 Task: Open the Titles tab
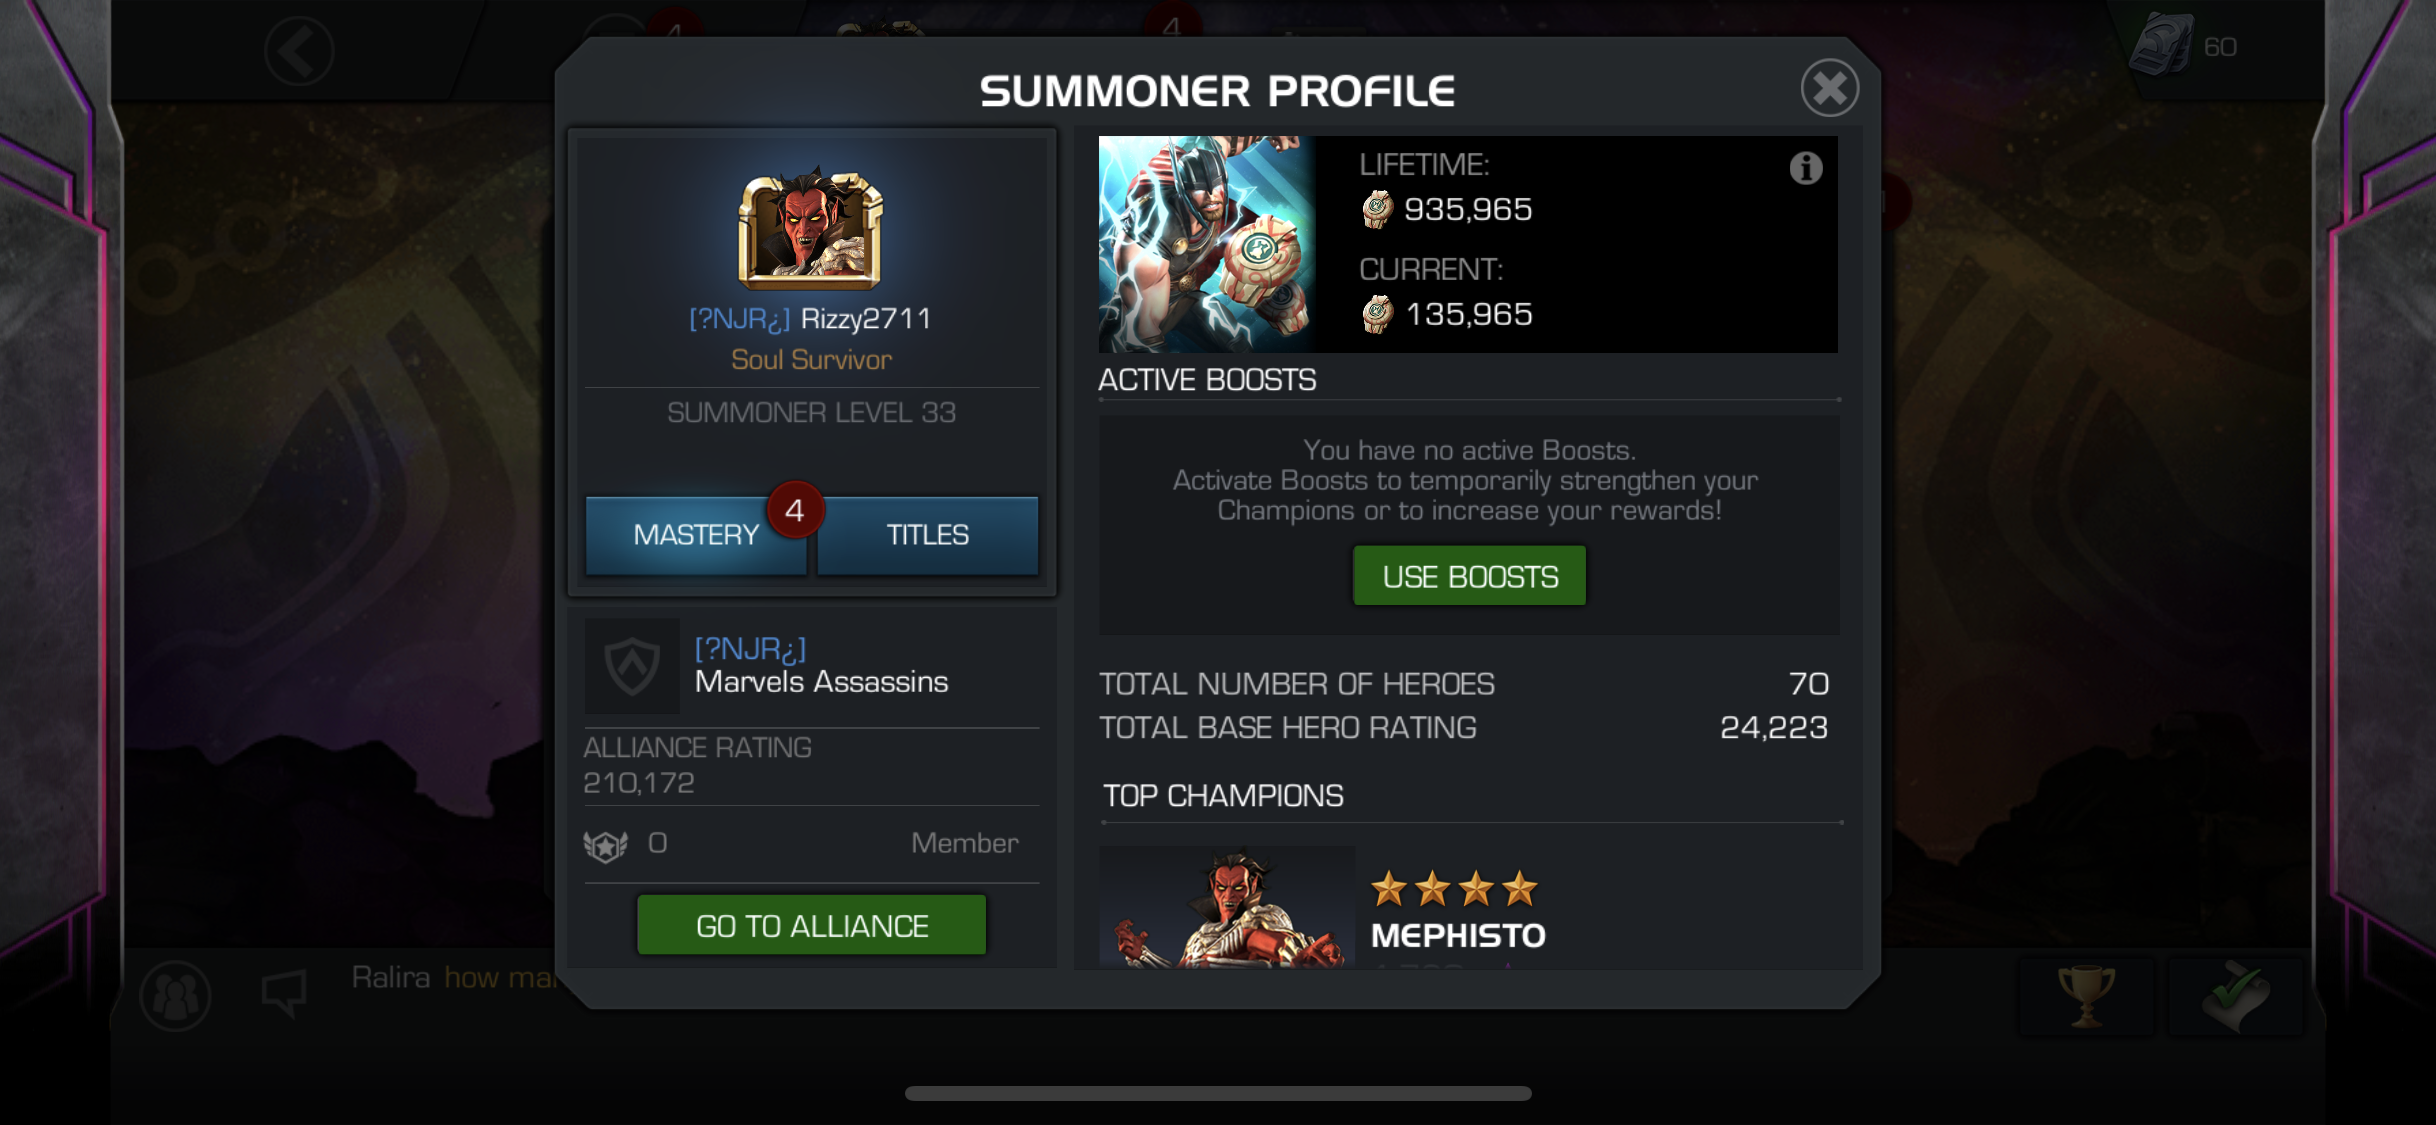927,535
